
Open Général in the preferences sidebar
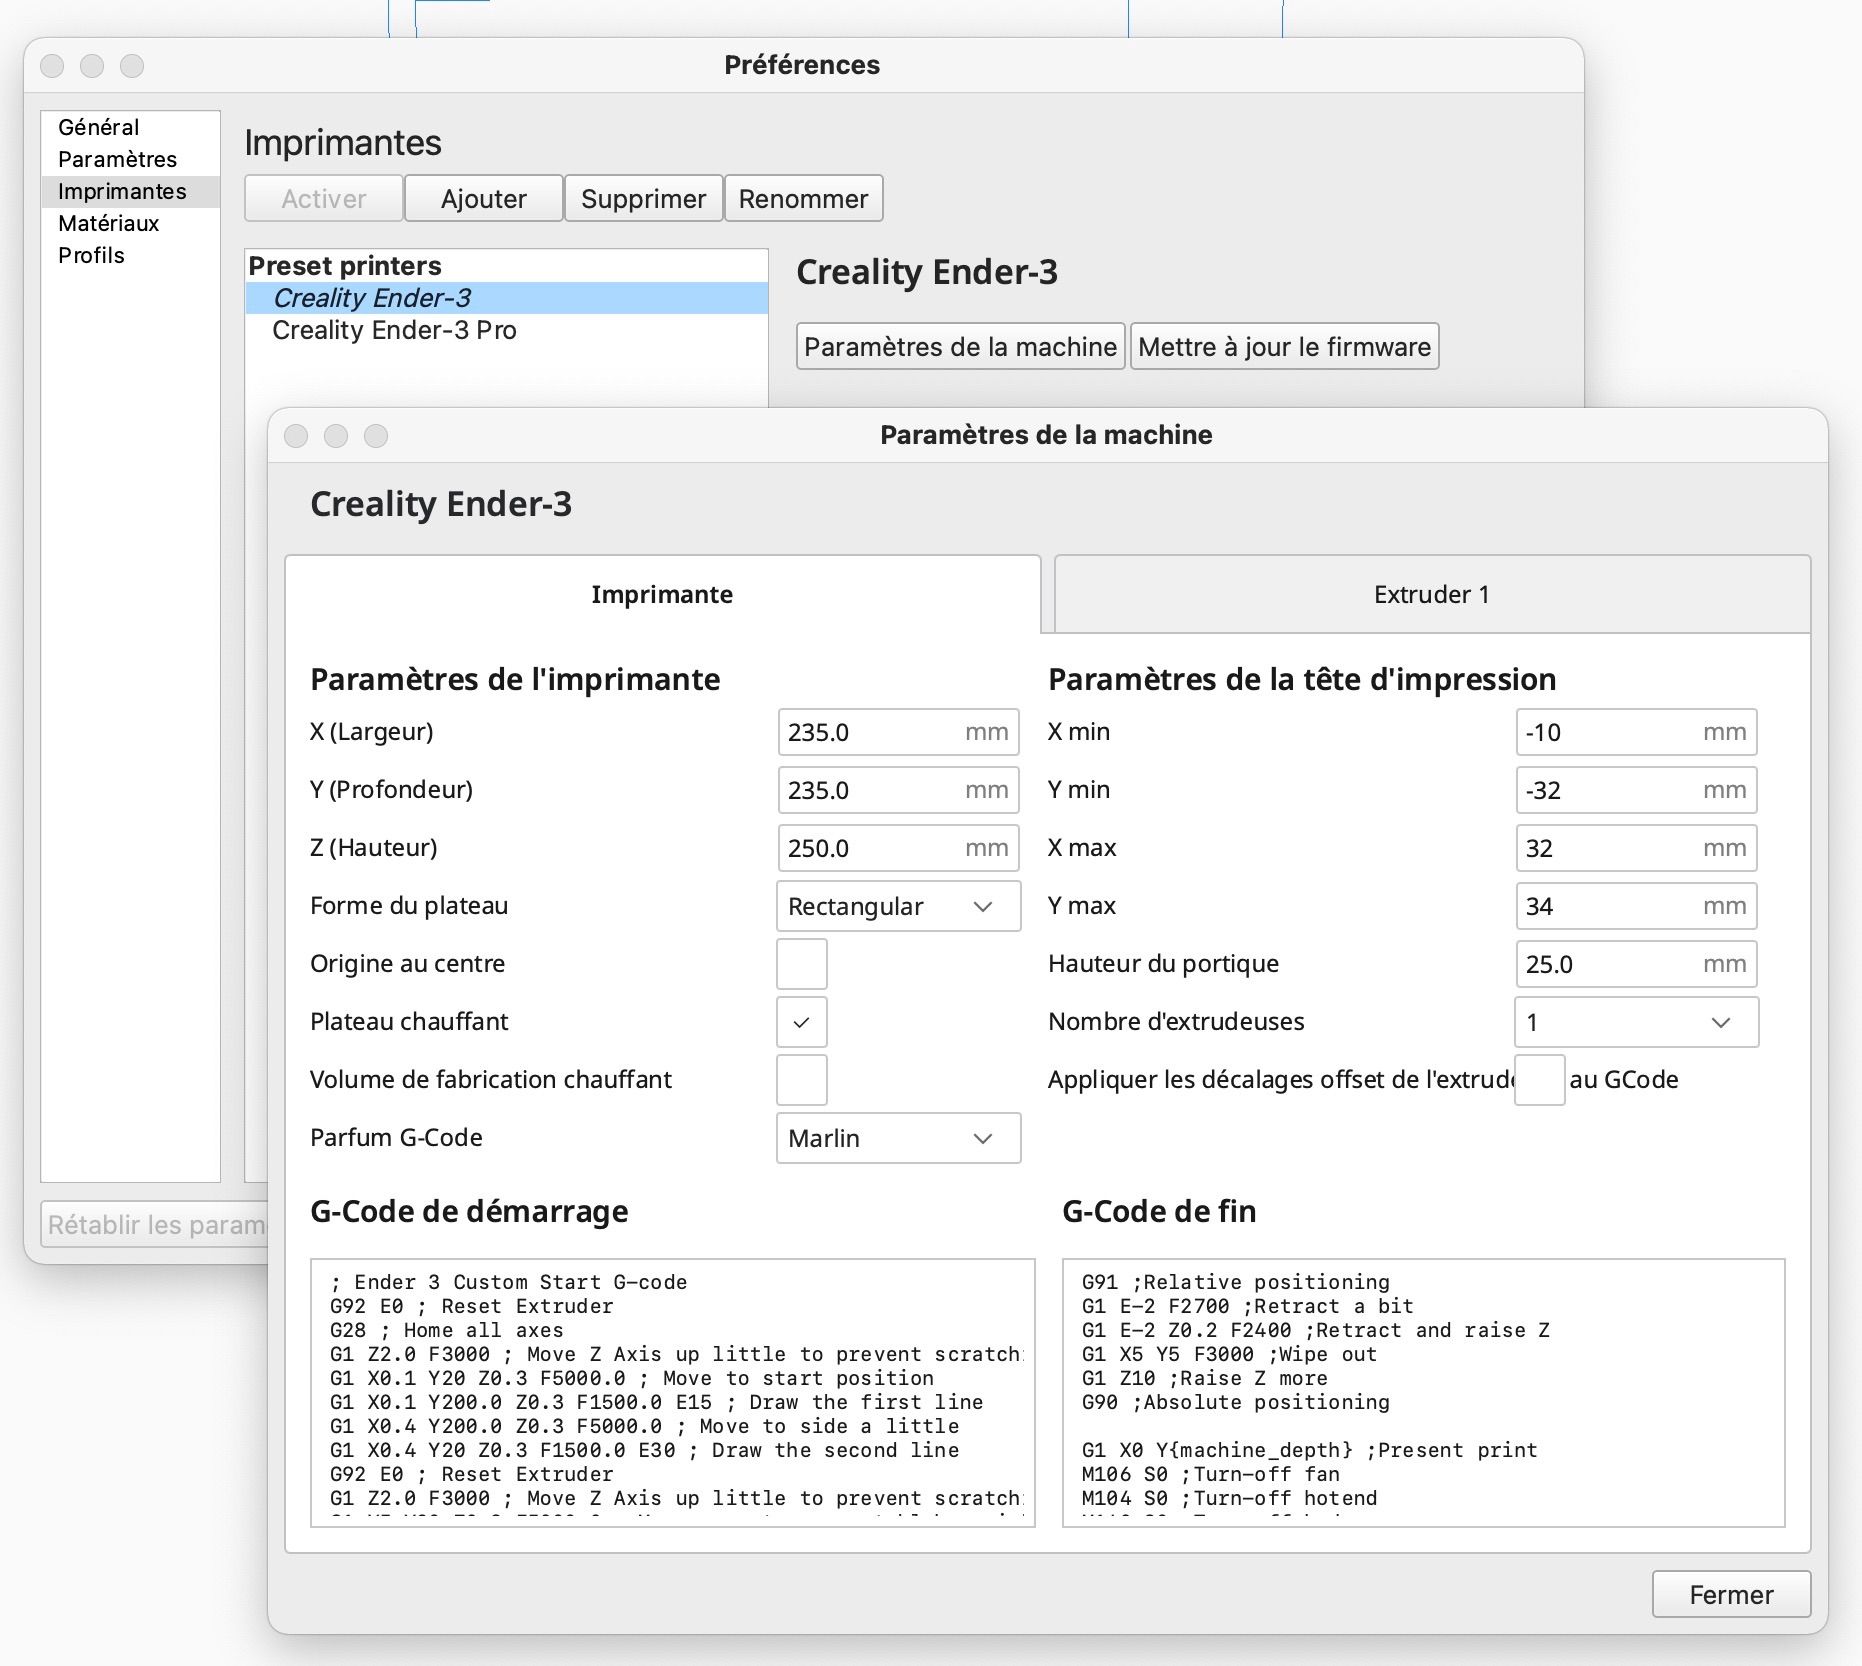[98, 127]
